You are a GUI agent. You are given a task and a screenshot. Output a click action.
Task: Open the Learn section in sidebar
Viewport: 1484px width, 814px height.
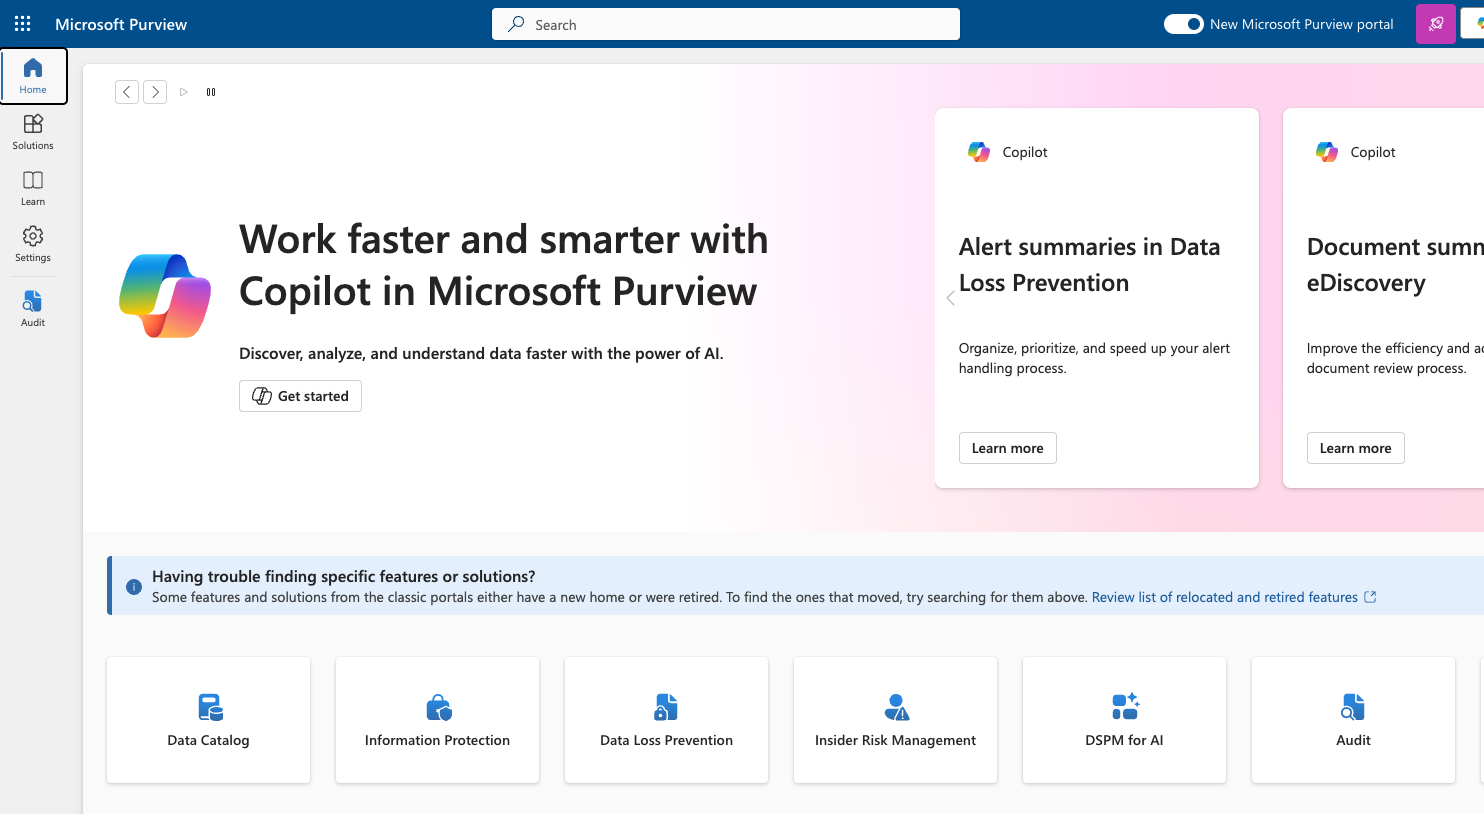tap(33, 188)
